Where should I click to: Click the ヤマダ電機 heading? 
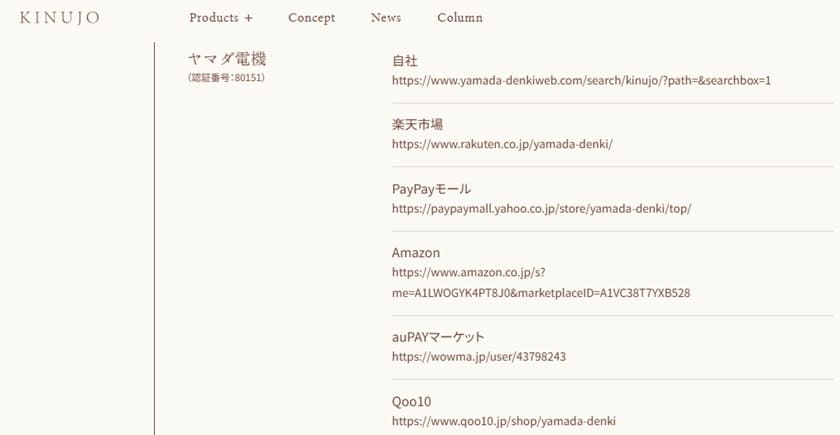pos(227,58)
